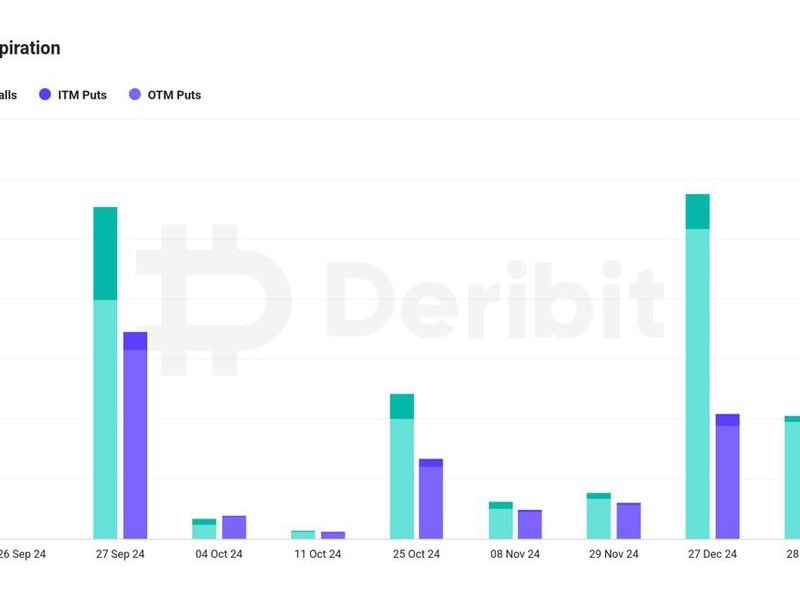Click the 29 Nov 24 purple puts bar
The image size is (800, 600).
(x=628, y=521)
